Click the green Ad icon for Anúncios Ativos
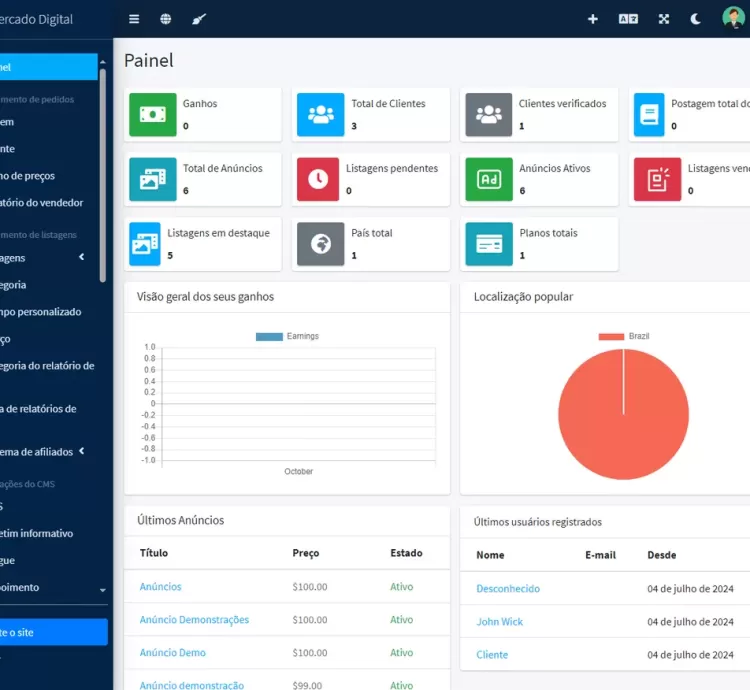 (488, 179)
